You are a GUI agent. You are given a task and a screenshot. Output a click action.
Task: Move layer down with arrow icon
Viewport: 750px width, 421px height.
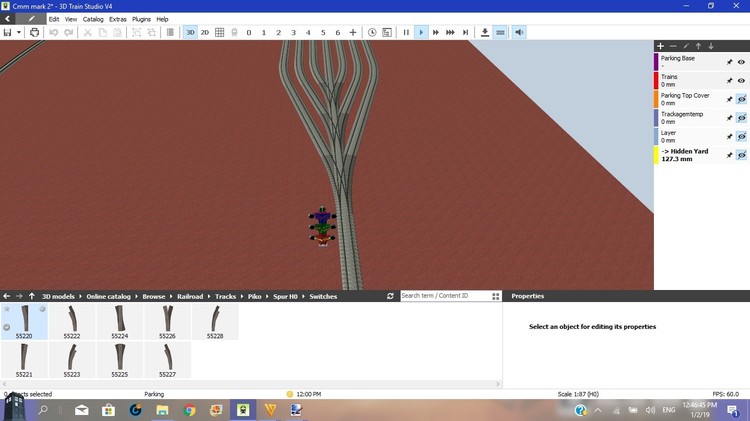[x=711, y=46]
